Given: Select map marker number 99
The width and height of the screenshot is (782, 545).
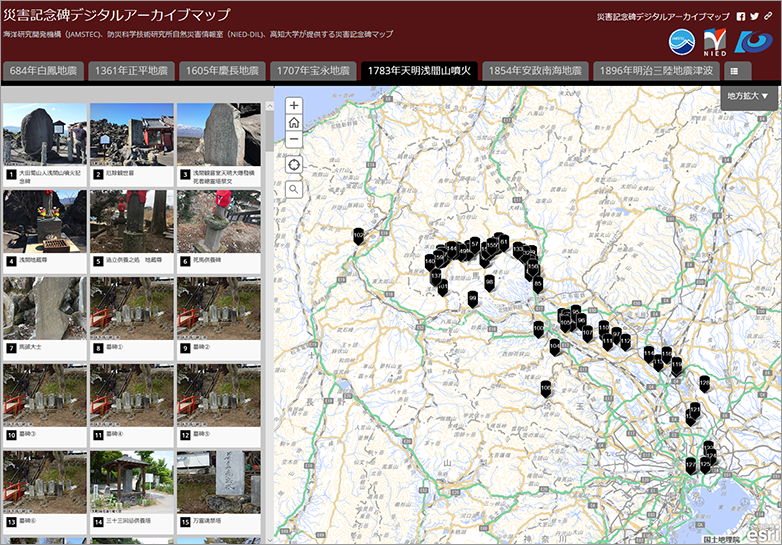Looking at the screenshot, I should click(472, 298).
